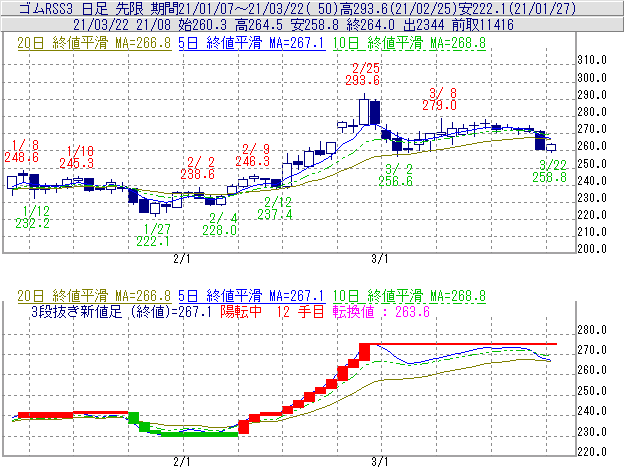Click the long green horizontal bar in 新値足 chart
Viewport: 624px width, 473px height.
[200, 434]
